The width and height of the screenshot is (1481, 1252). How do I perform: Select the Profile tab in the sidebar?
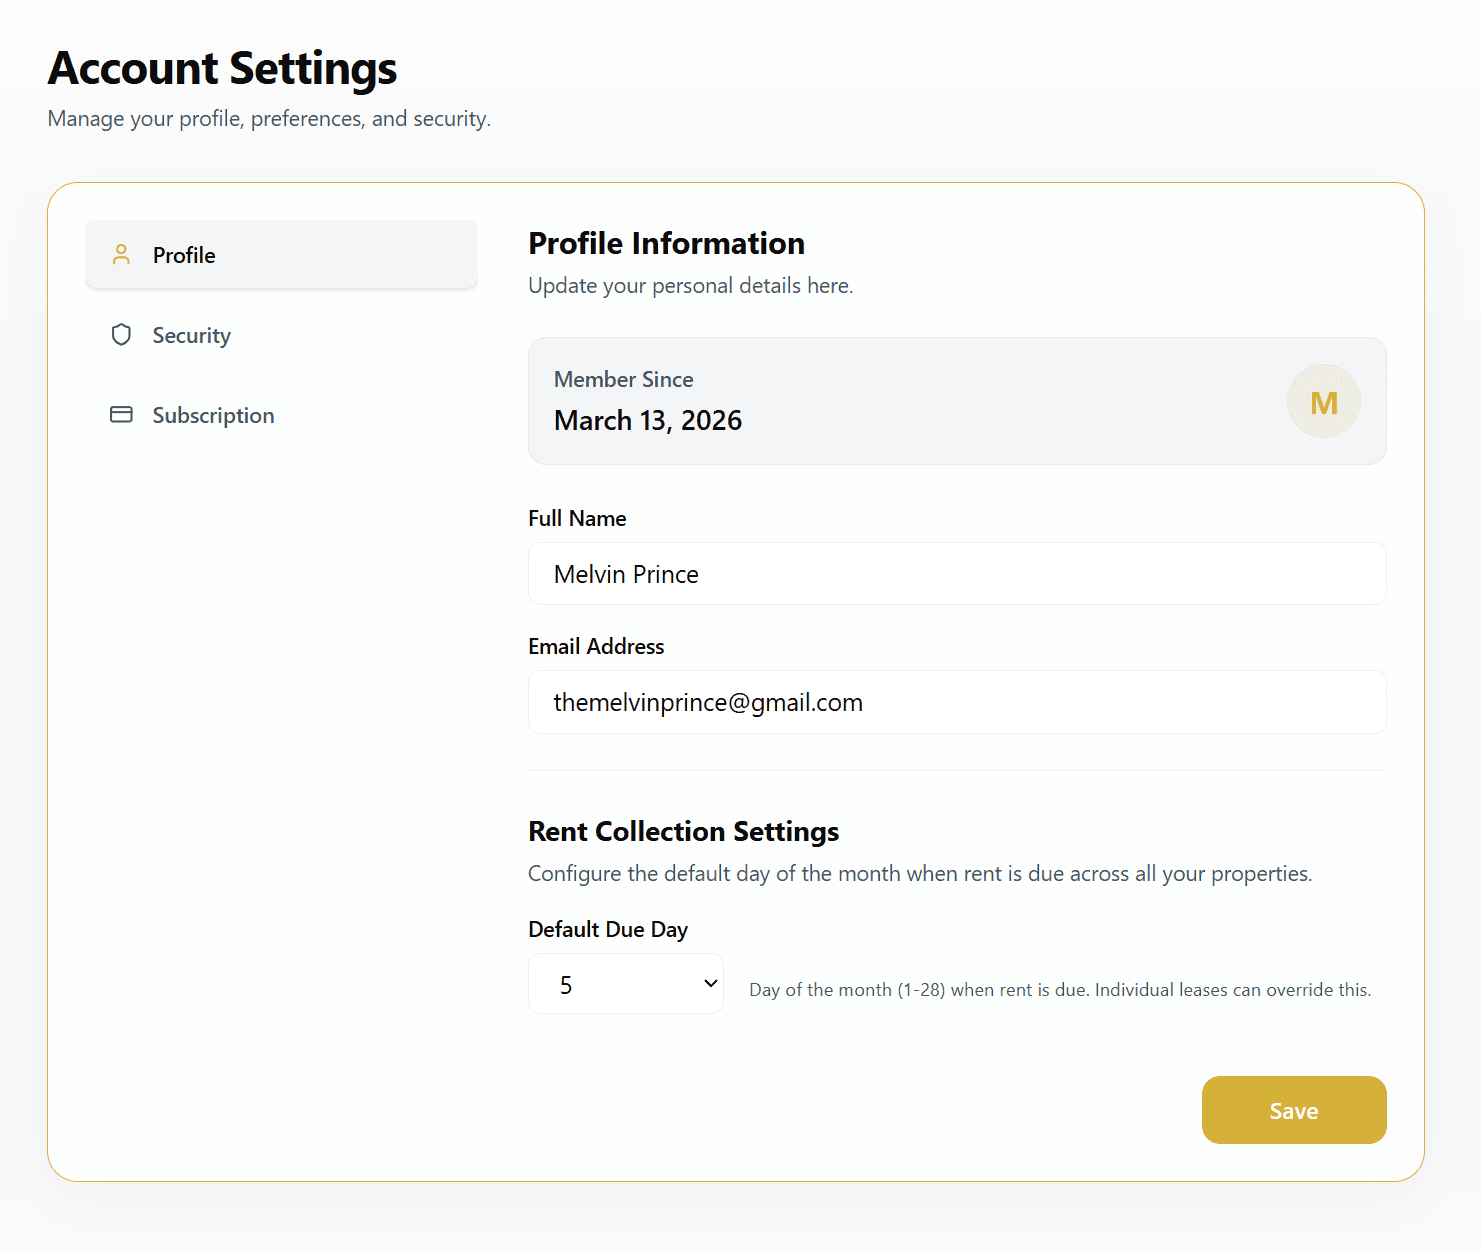(x=184, y=255)
